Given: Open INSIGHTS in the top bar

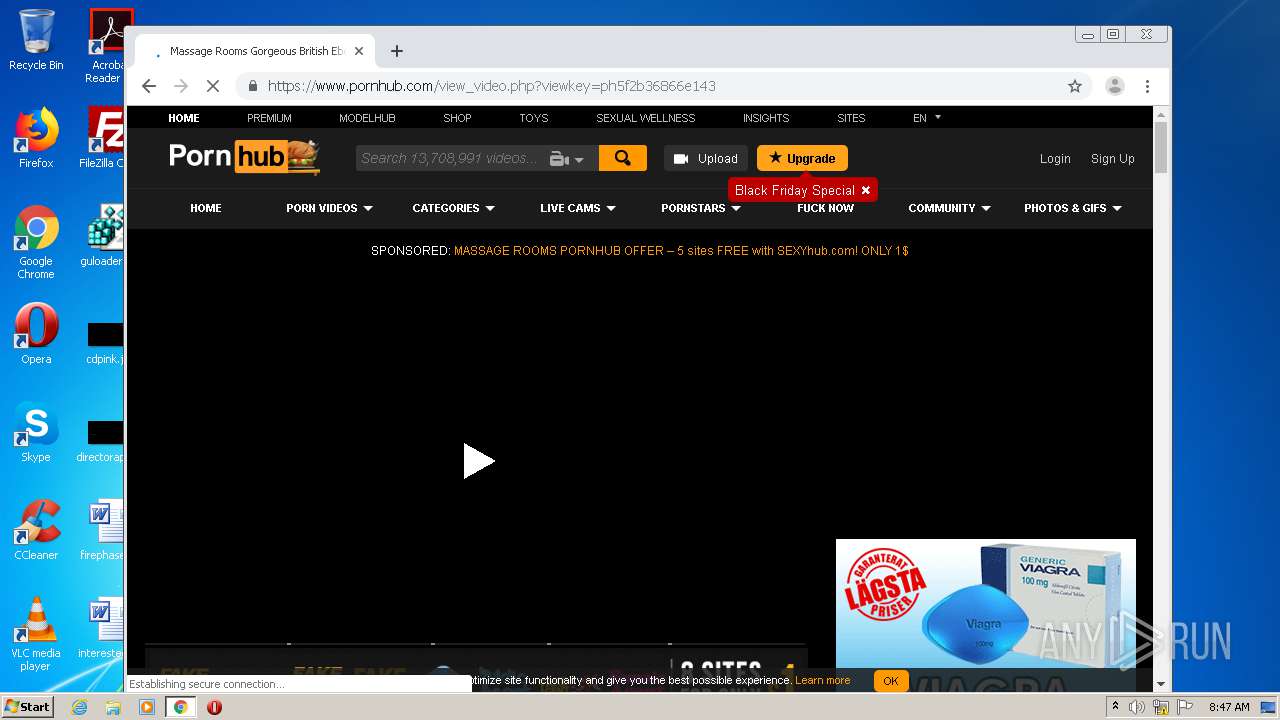Looking at the screenshot, I should [766, 118].
